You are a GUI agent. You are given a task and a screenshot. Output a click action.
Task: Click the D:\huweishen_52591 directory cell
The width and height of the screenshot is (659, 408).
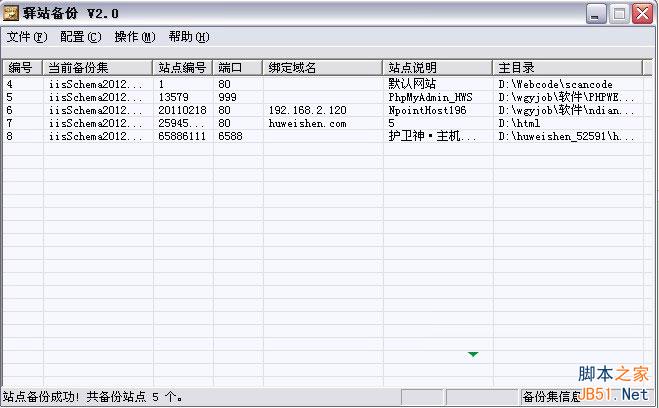point(566,137)
